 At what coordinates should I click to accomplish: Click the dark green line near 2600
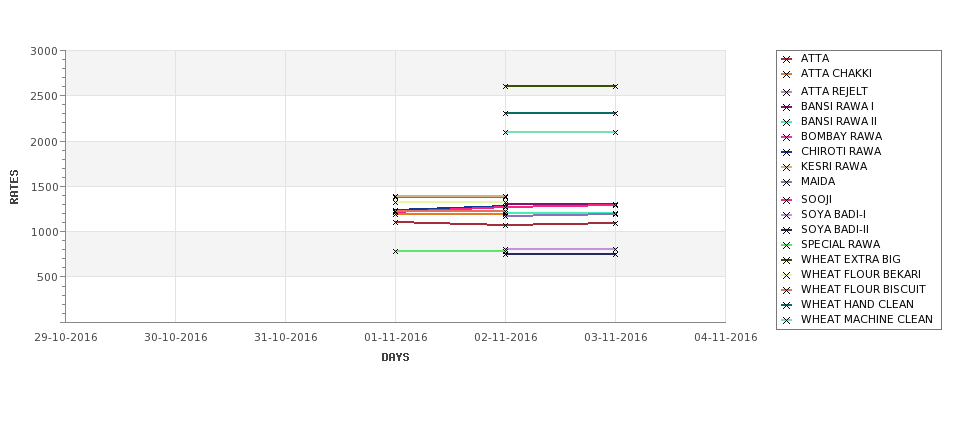560,86
